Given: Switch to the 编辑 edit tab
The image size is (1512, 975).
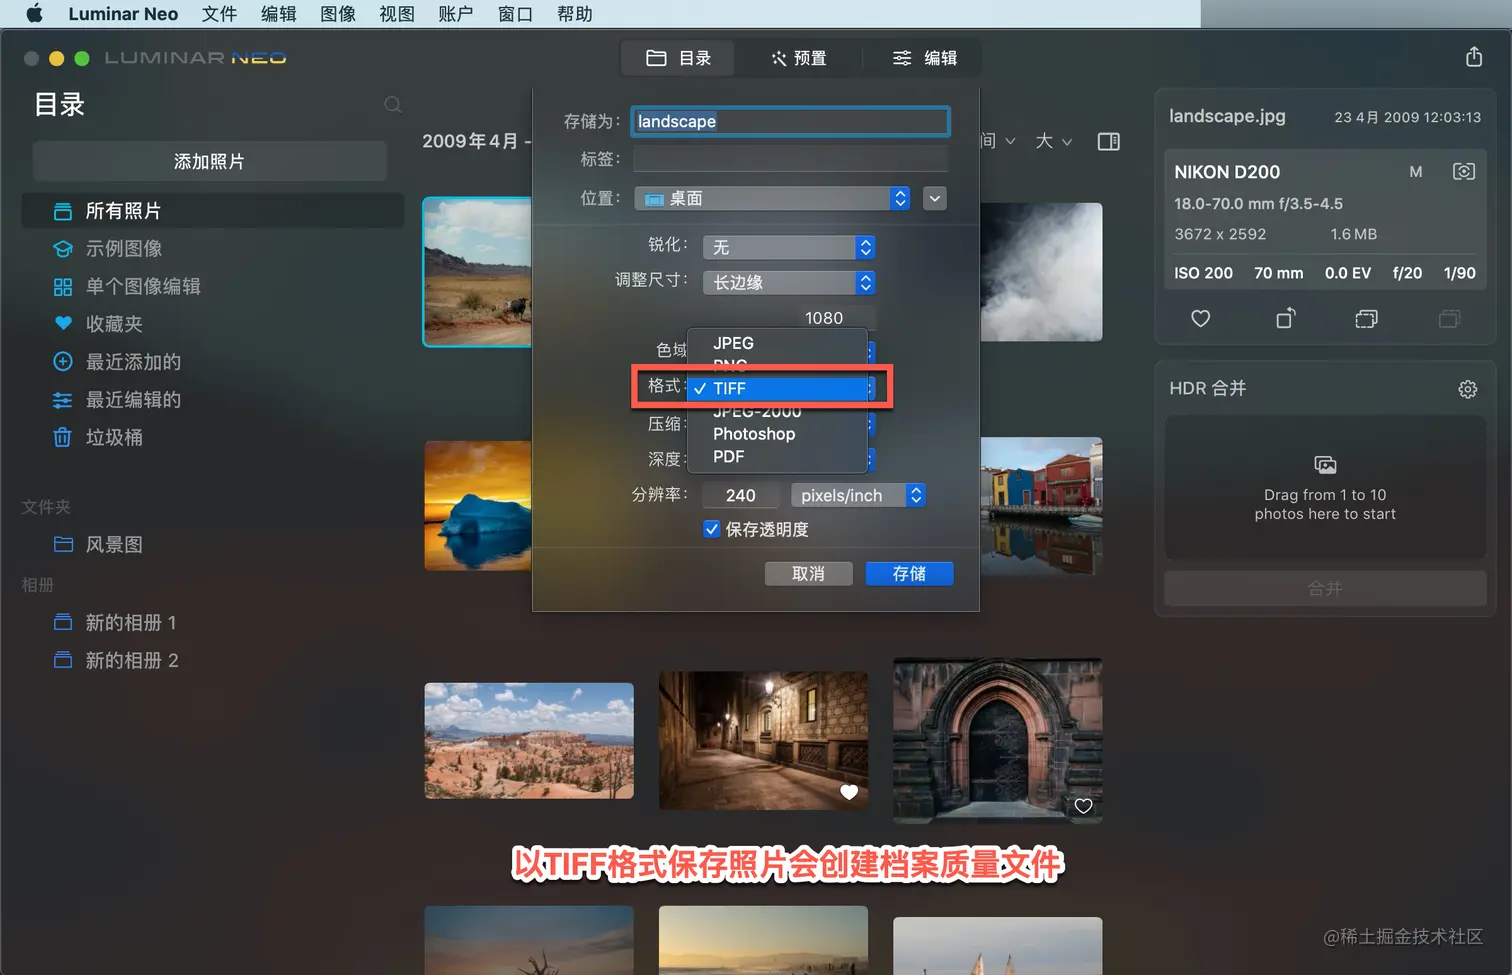Looking at the screenshot, I should [x=924, y=58].
